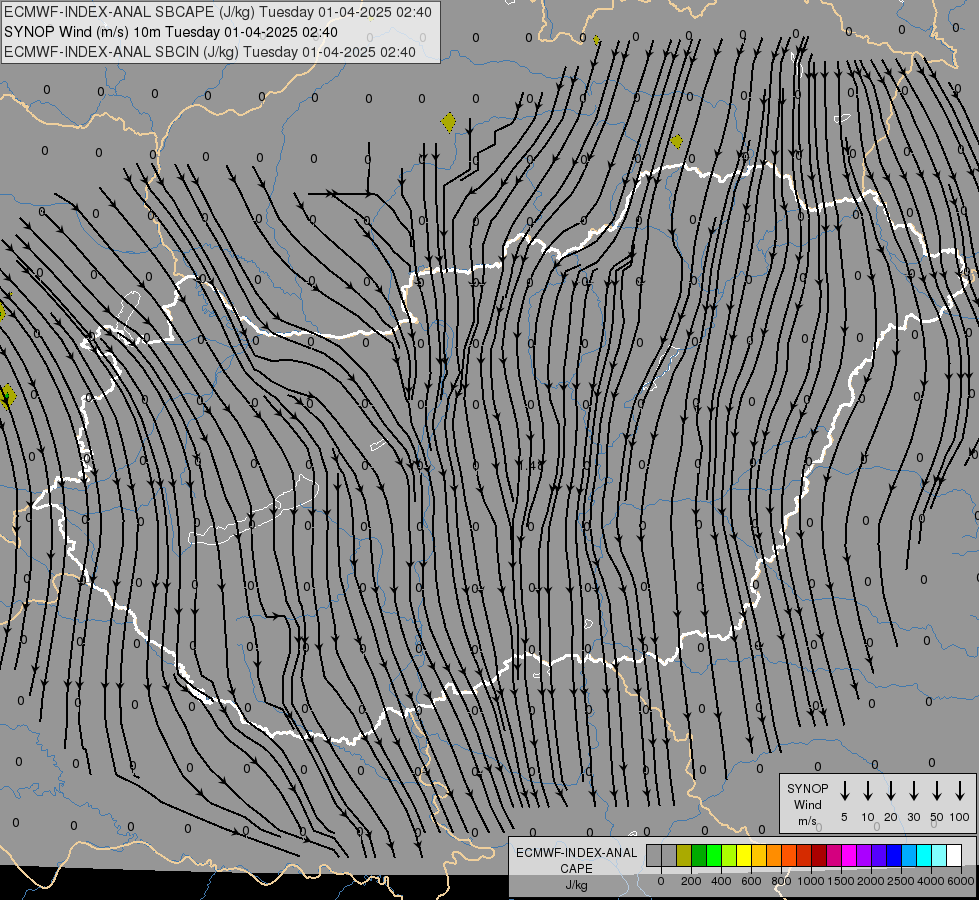The image size is (979, 900).
Task: Click the '5' speed label in the wind legend
Action: click(x=844, y=817)
